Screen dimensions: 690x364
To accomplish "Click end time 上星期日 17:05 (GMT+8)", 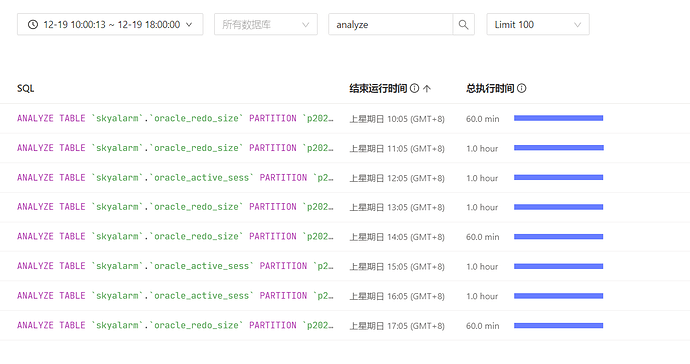I will point(397,326).
